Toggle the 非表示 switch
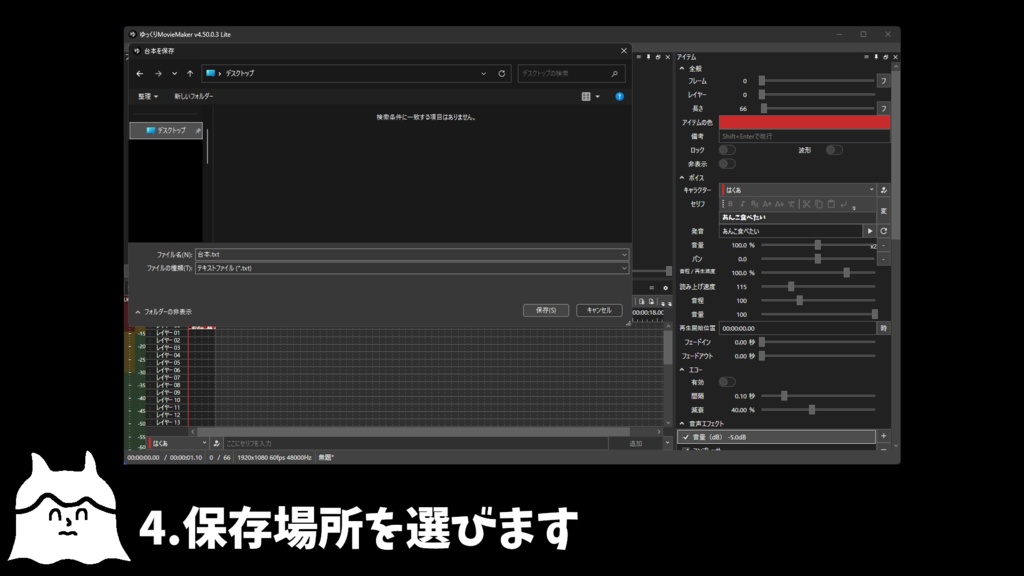This screenshot has width=1024, height=576. tap(727, 164)
